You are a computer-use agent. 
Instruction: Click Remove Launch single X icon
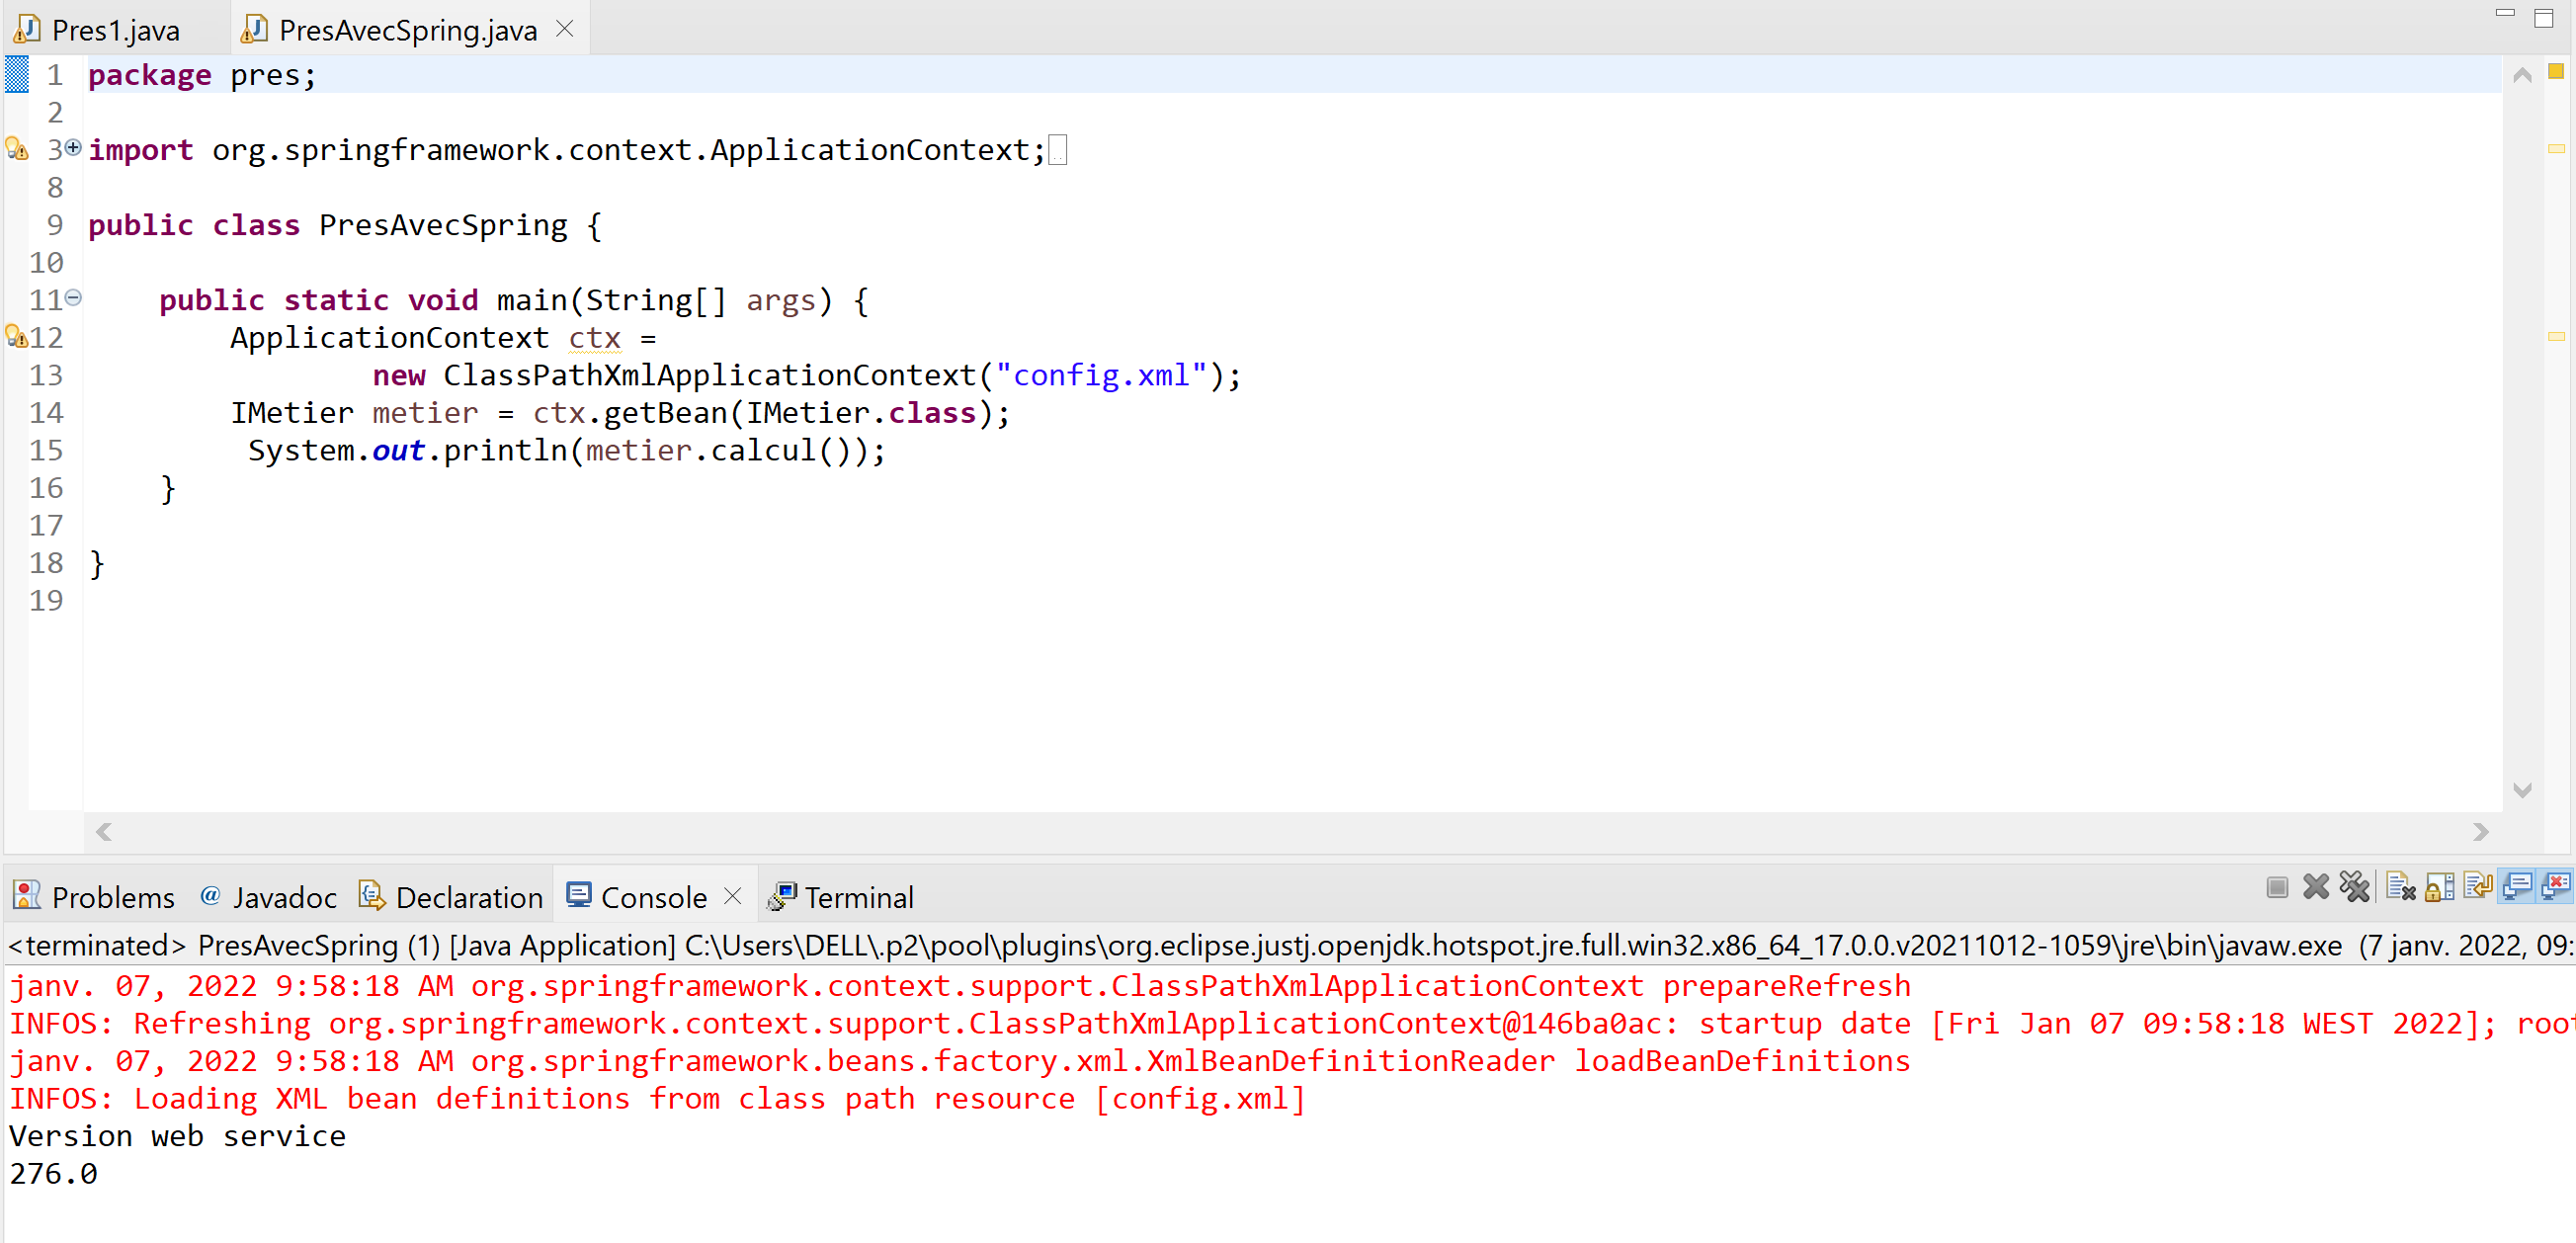pyautogui.click(x=2315, y=886)
